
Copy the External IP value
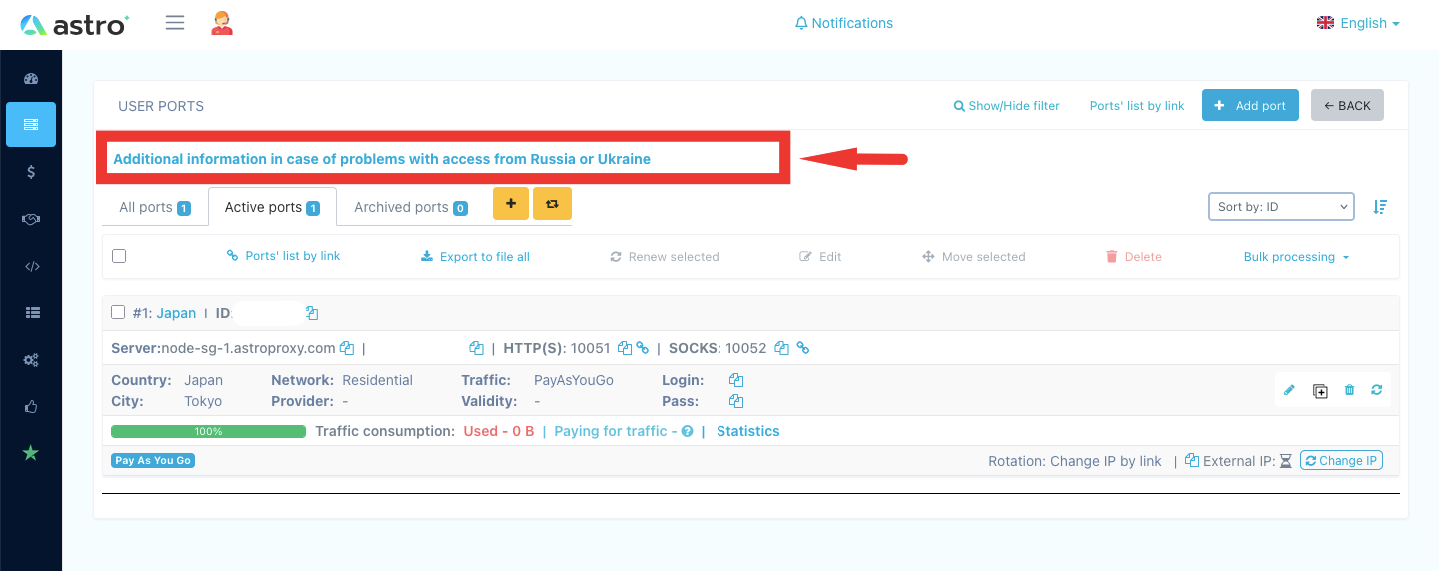coord(1192,461)
